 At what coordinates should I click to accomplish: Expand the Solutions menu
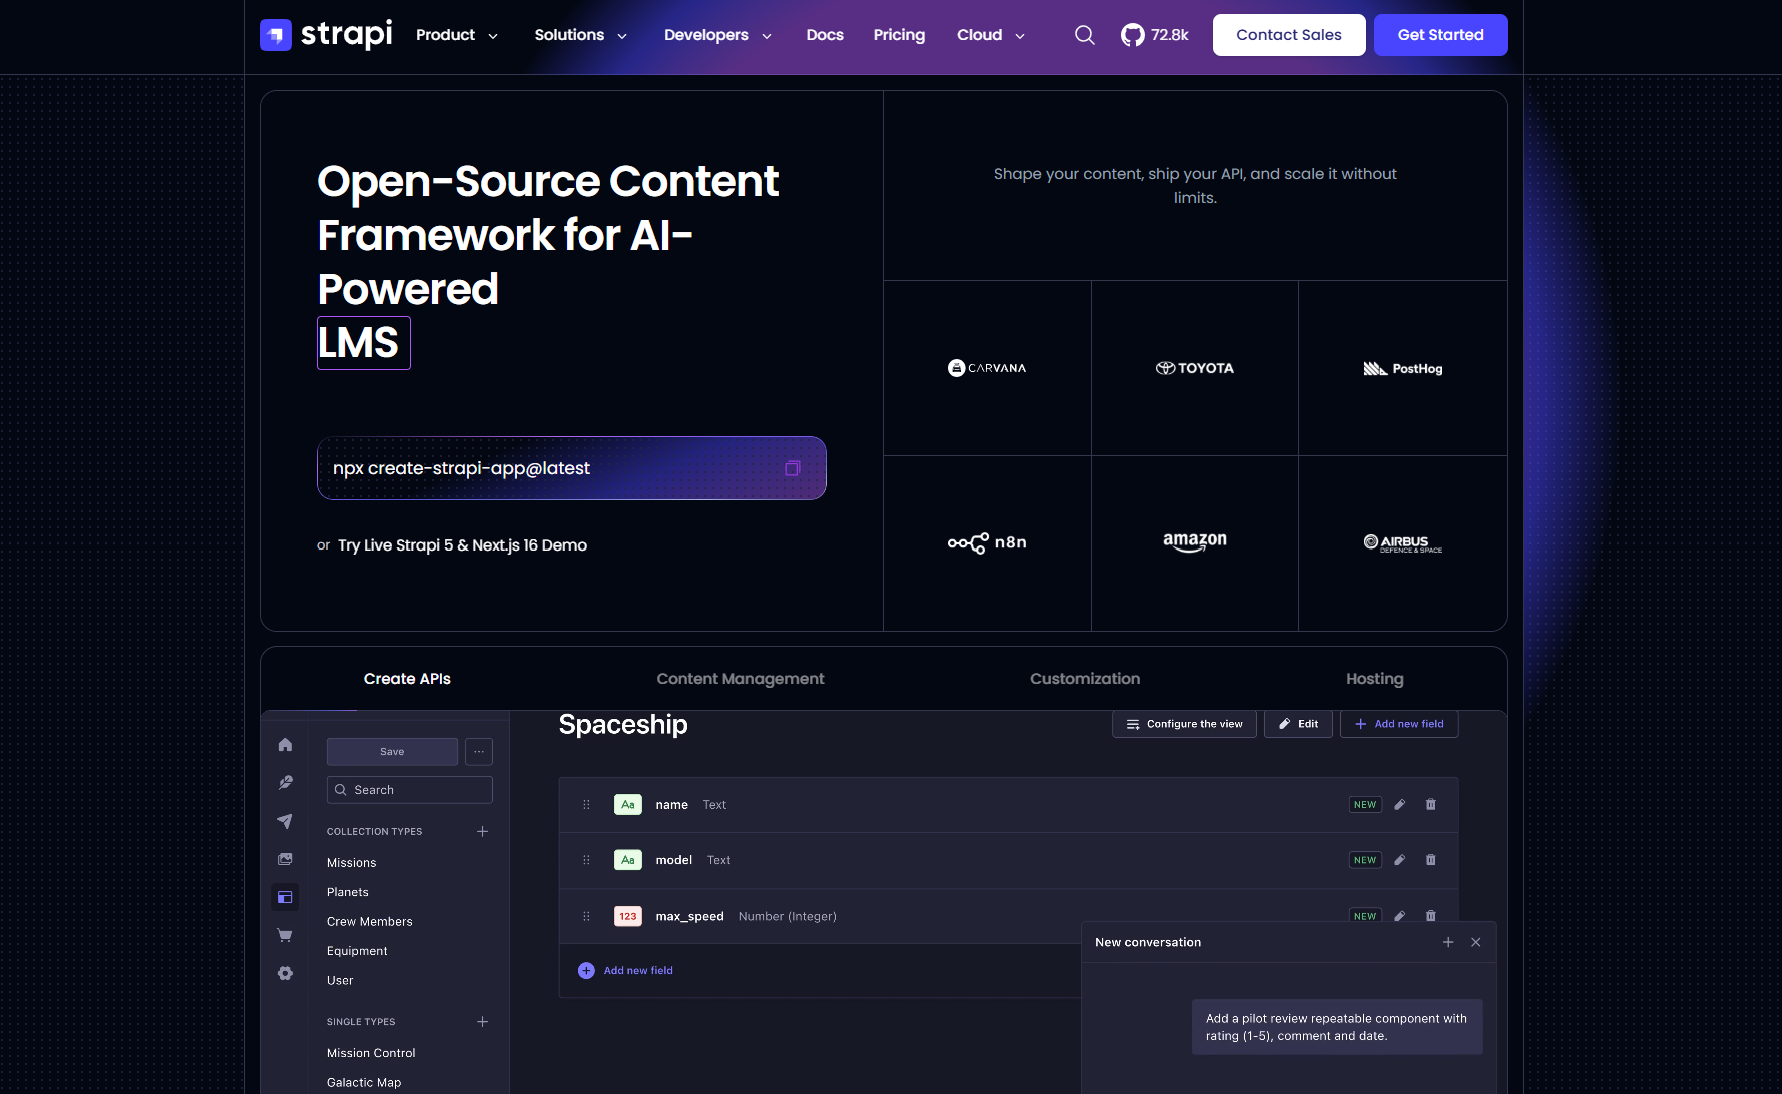point(581,35)
